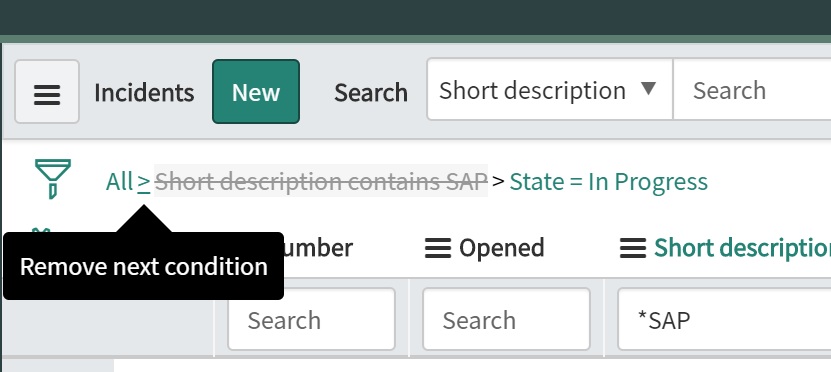Remove next condition via underlined arrow after All
This screenshot has height=372, width=831.
point(144,182)
